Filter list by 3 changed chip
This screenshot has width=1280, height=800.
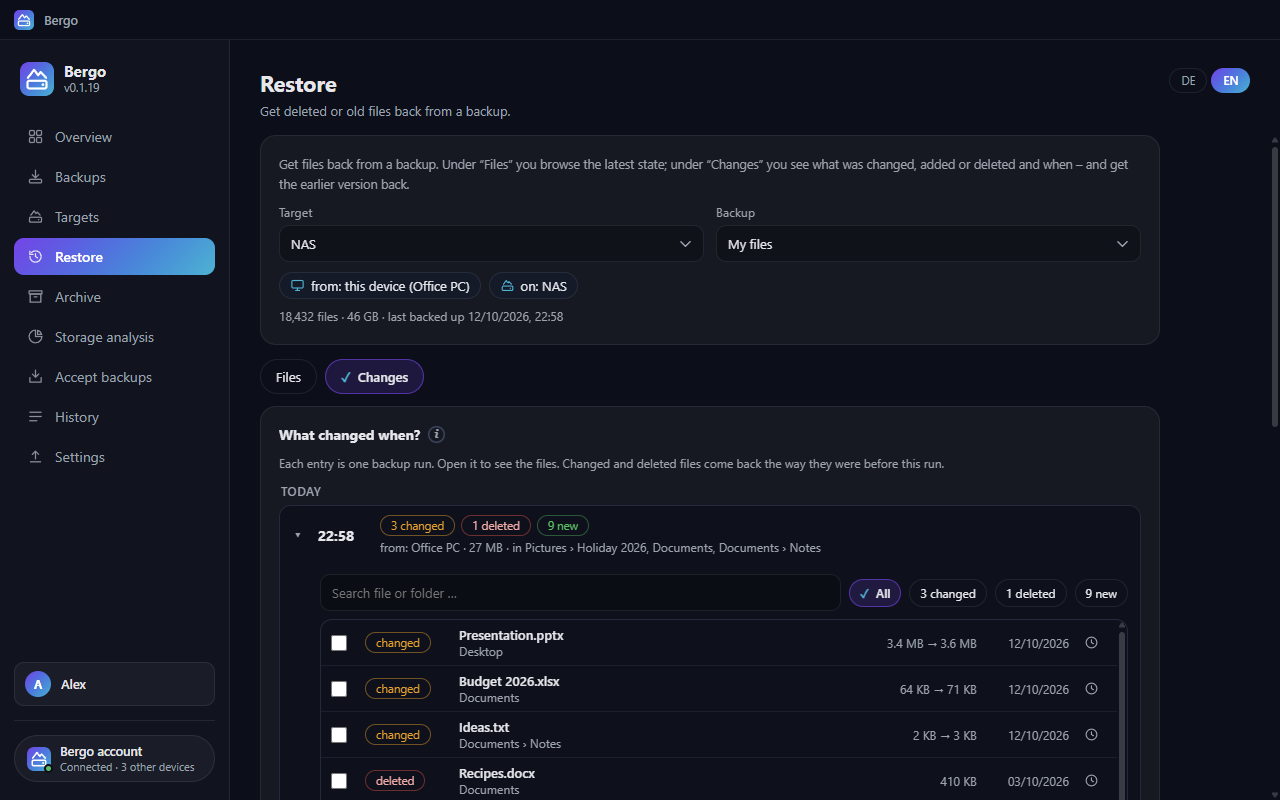[947, 593]
